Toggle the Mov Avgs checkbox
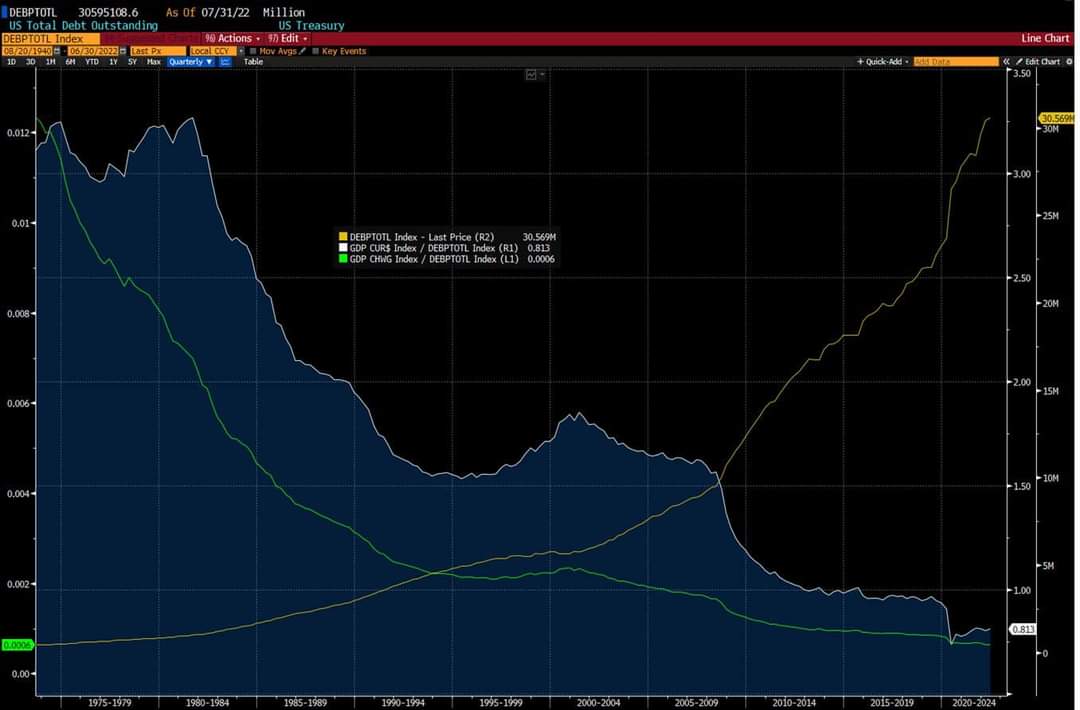Viewport: 1080px width, 710px height. (x=253, y=51)
